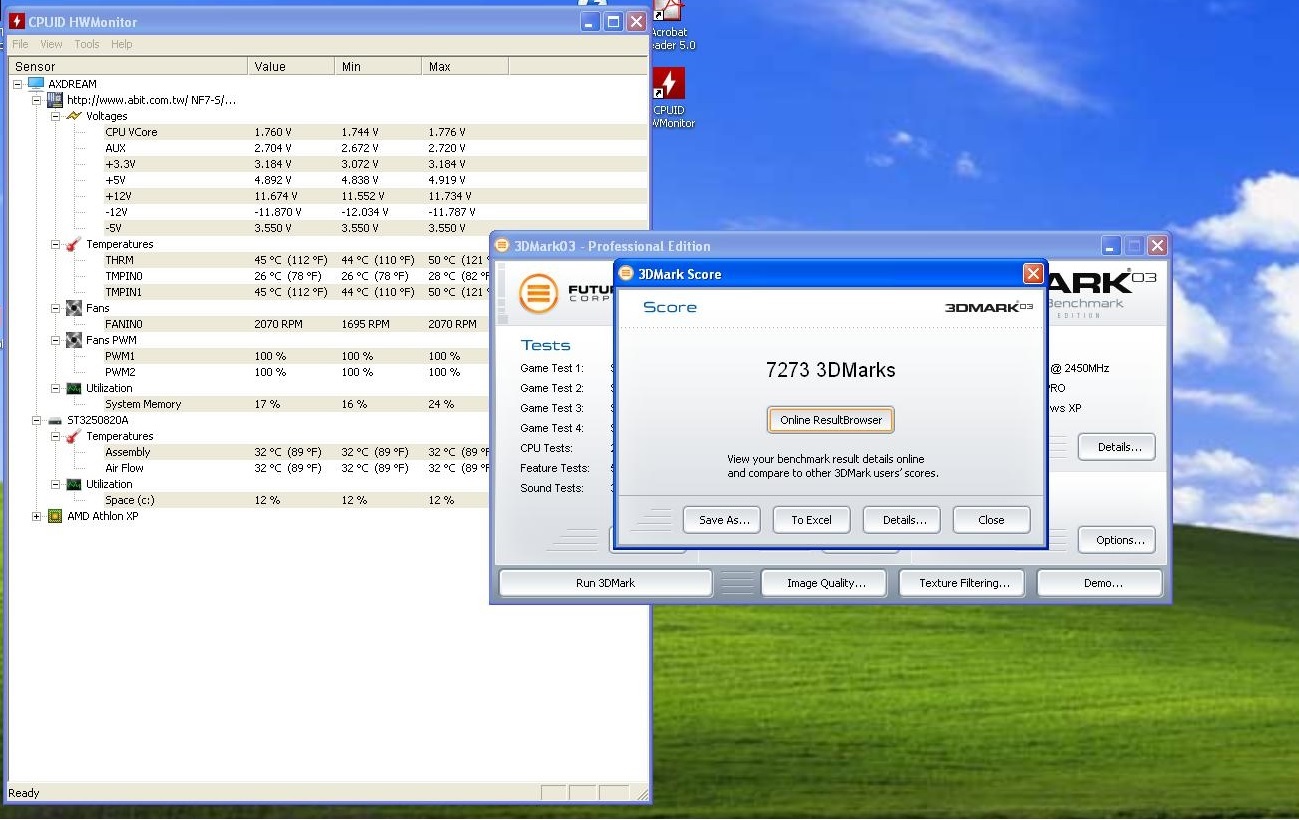This screenshot has height=820, width=1299.
Task: Select the Fans icon
Action: [74, 308]
